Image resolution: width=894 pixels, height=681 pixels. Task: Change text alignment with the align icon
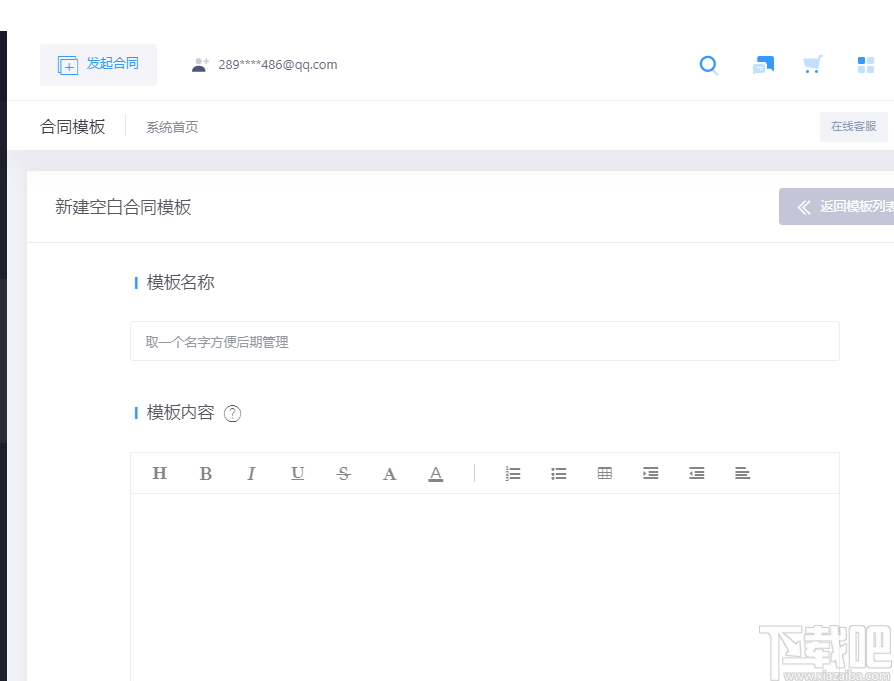click(x=742, y=473)
